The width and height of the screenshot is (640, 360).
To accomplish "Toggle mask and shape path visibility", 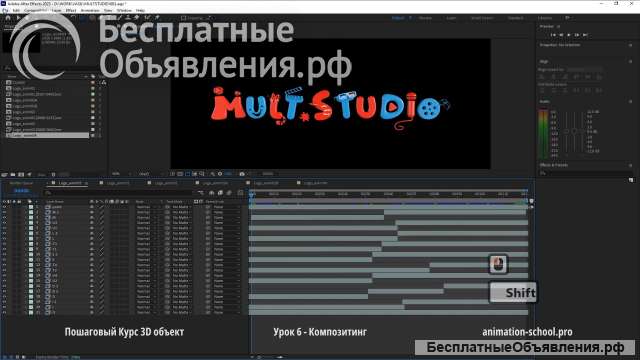I will coord(187,174).
